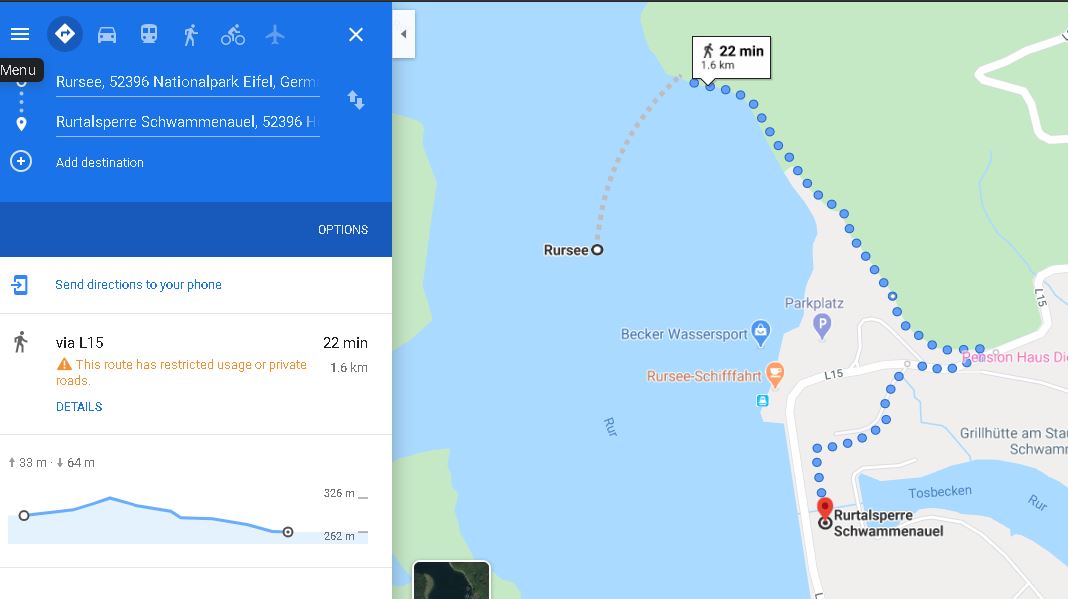This screenshot has width=1068, height=599.
Task: Send directions to your phone
Action: pyautogui.click(x=138, y=285)
